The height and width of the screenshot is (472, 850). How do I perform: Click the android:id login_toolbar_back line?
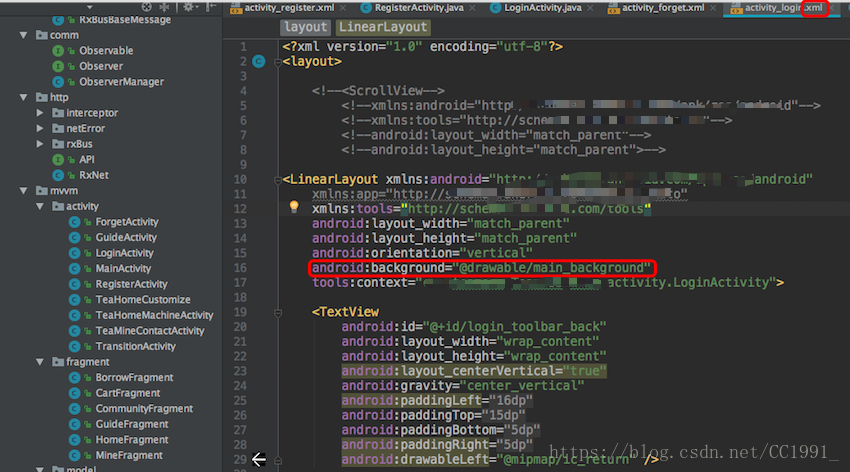tap(473, 327)
